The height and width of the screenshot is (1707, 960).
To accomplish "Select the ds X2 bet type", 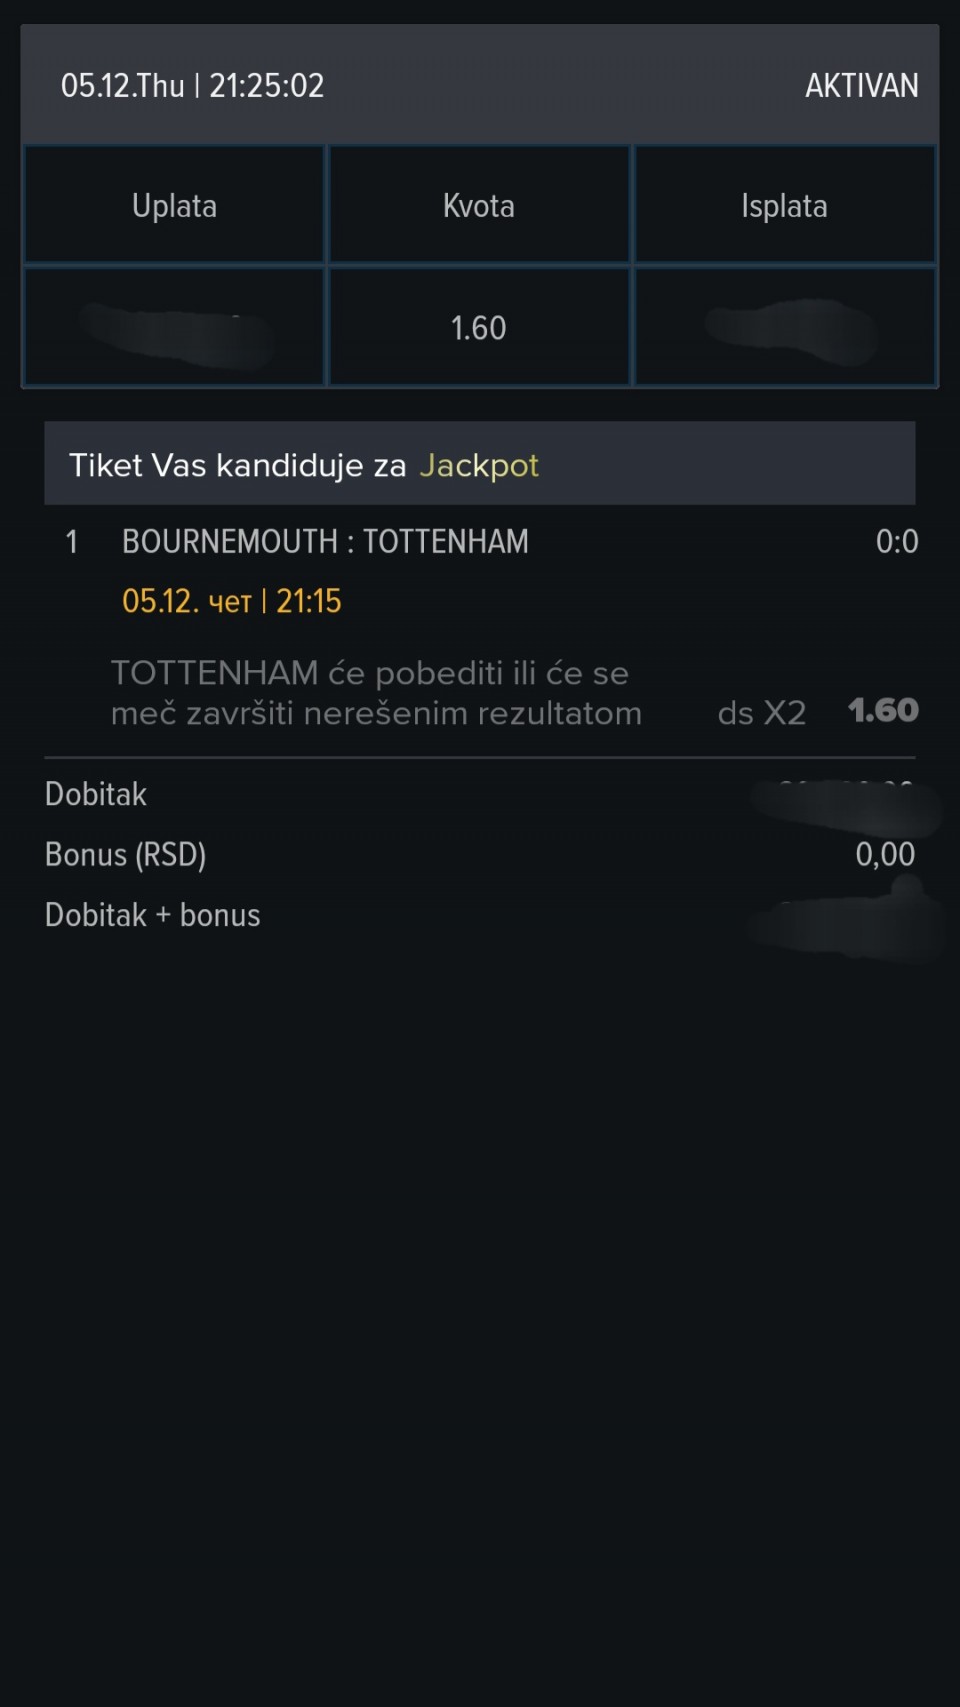I will point(761,713).
